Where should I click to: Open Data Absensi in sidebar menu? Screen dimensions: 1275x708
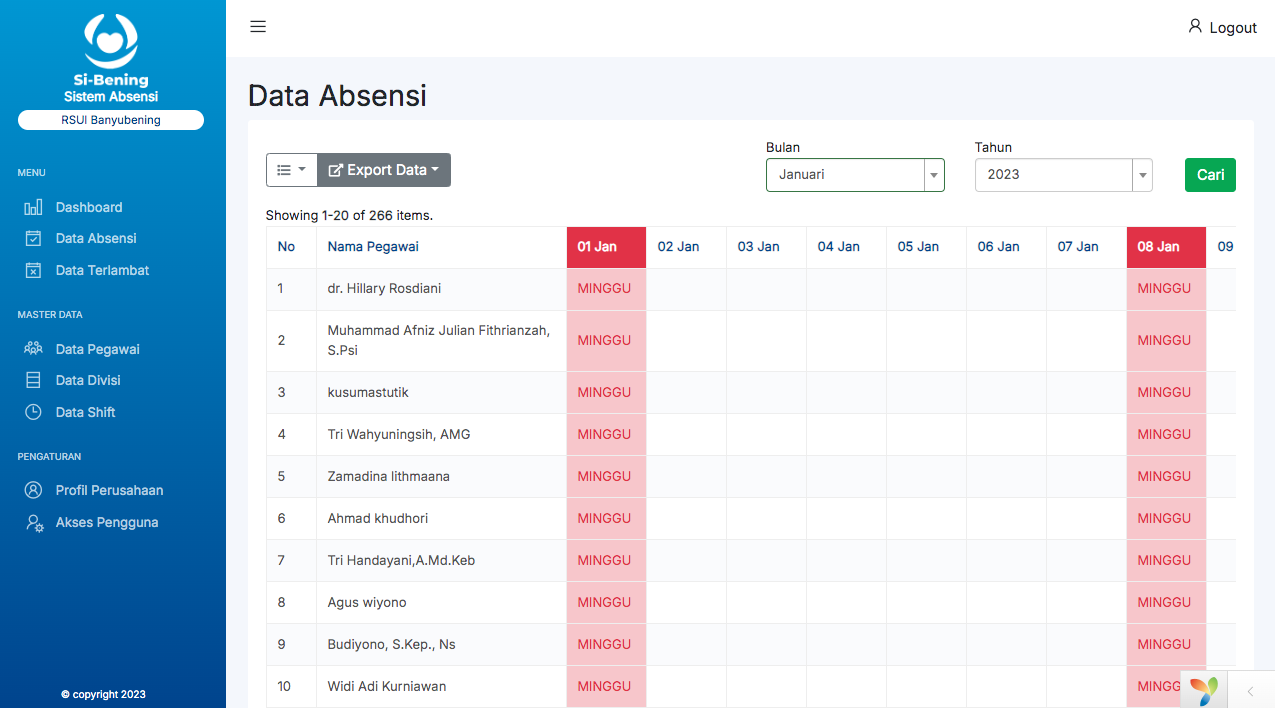(96, 238)
